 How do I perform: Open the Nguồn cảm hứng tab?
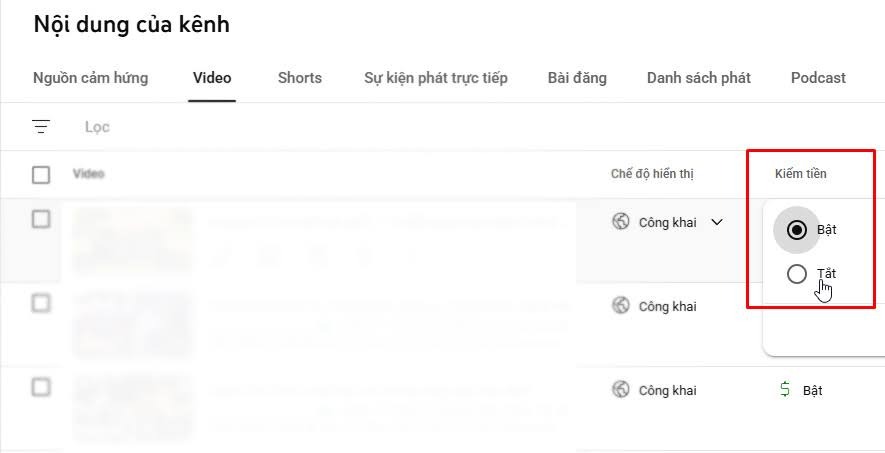click(x=90, y=78)
